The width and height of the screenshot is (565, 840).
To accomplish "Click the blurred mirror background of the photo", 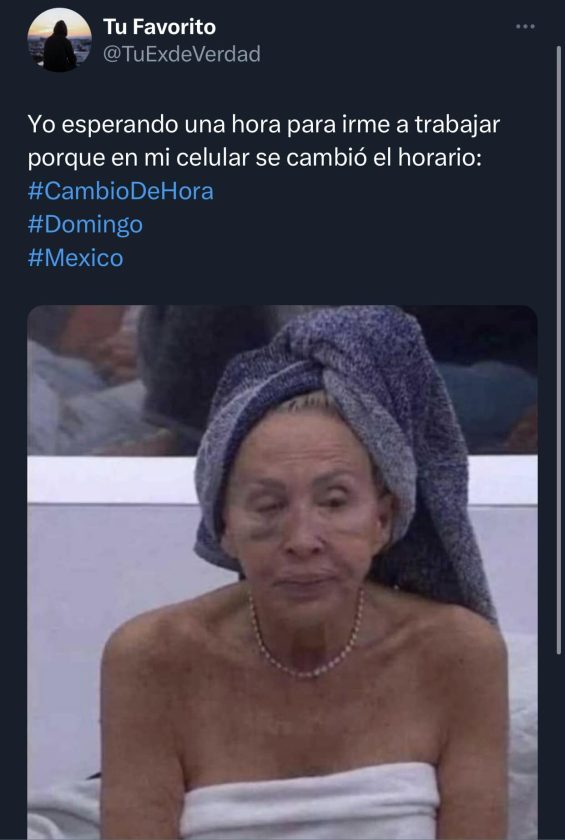I will pos(107,380).
